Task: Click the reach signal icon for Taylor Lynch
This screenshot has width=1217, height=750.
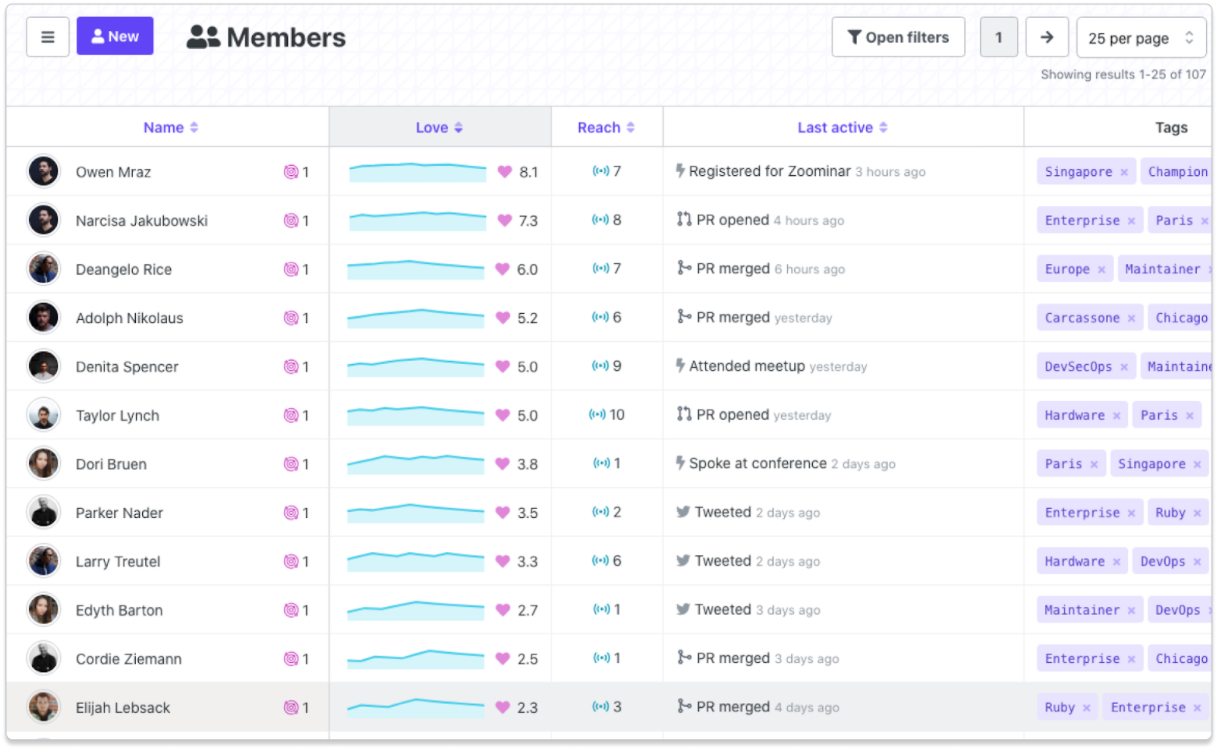Action: 598,415
